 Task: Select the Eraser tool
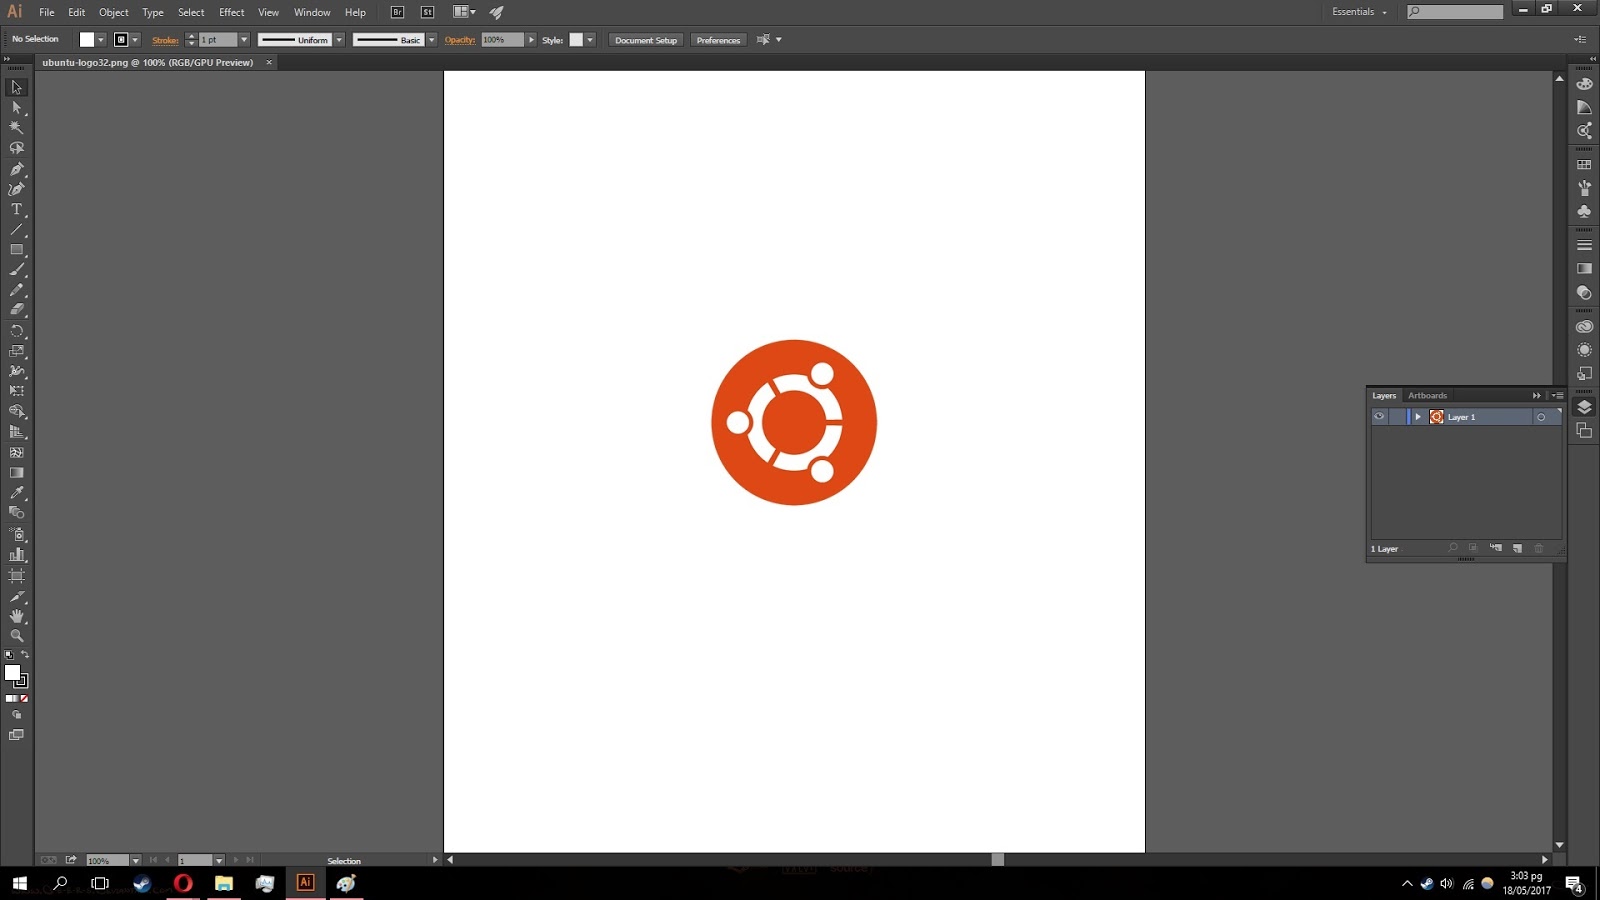17,310
